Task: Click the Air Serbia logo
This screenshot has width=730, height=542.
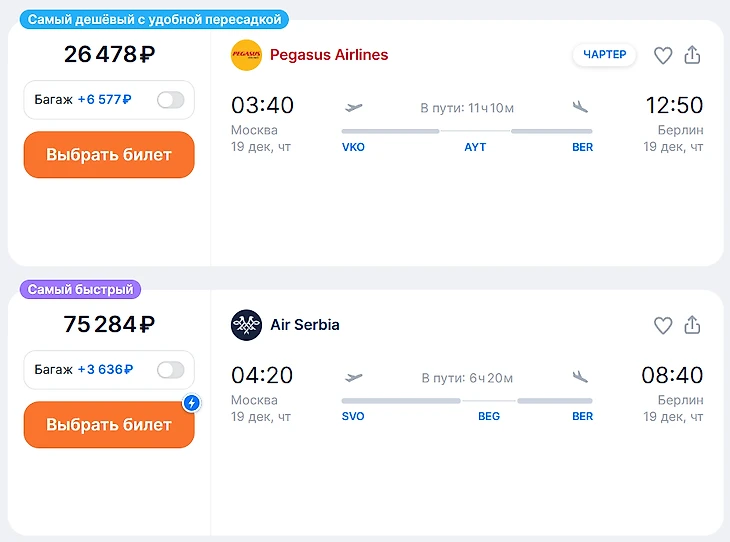Action: point(246,325)
